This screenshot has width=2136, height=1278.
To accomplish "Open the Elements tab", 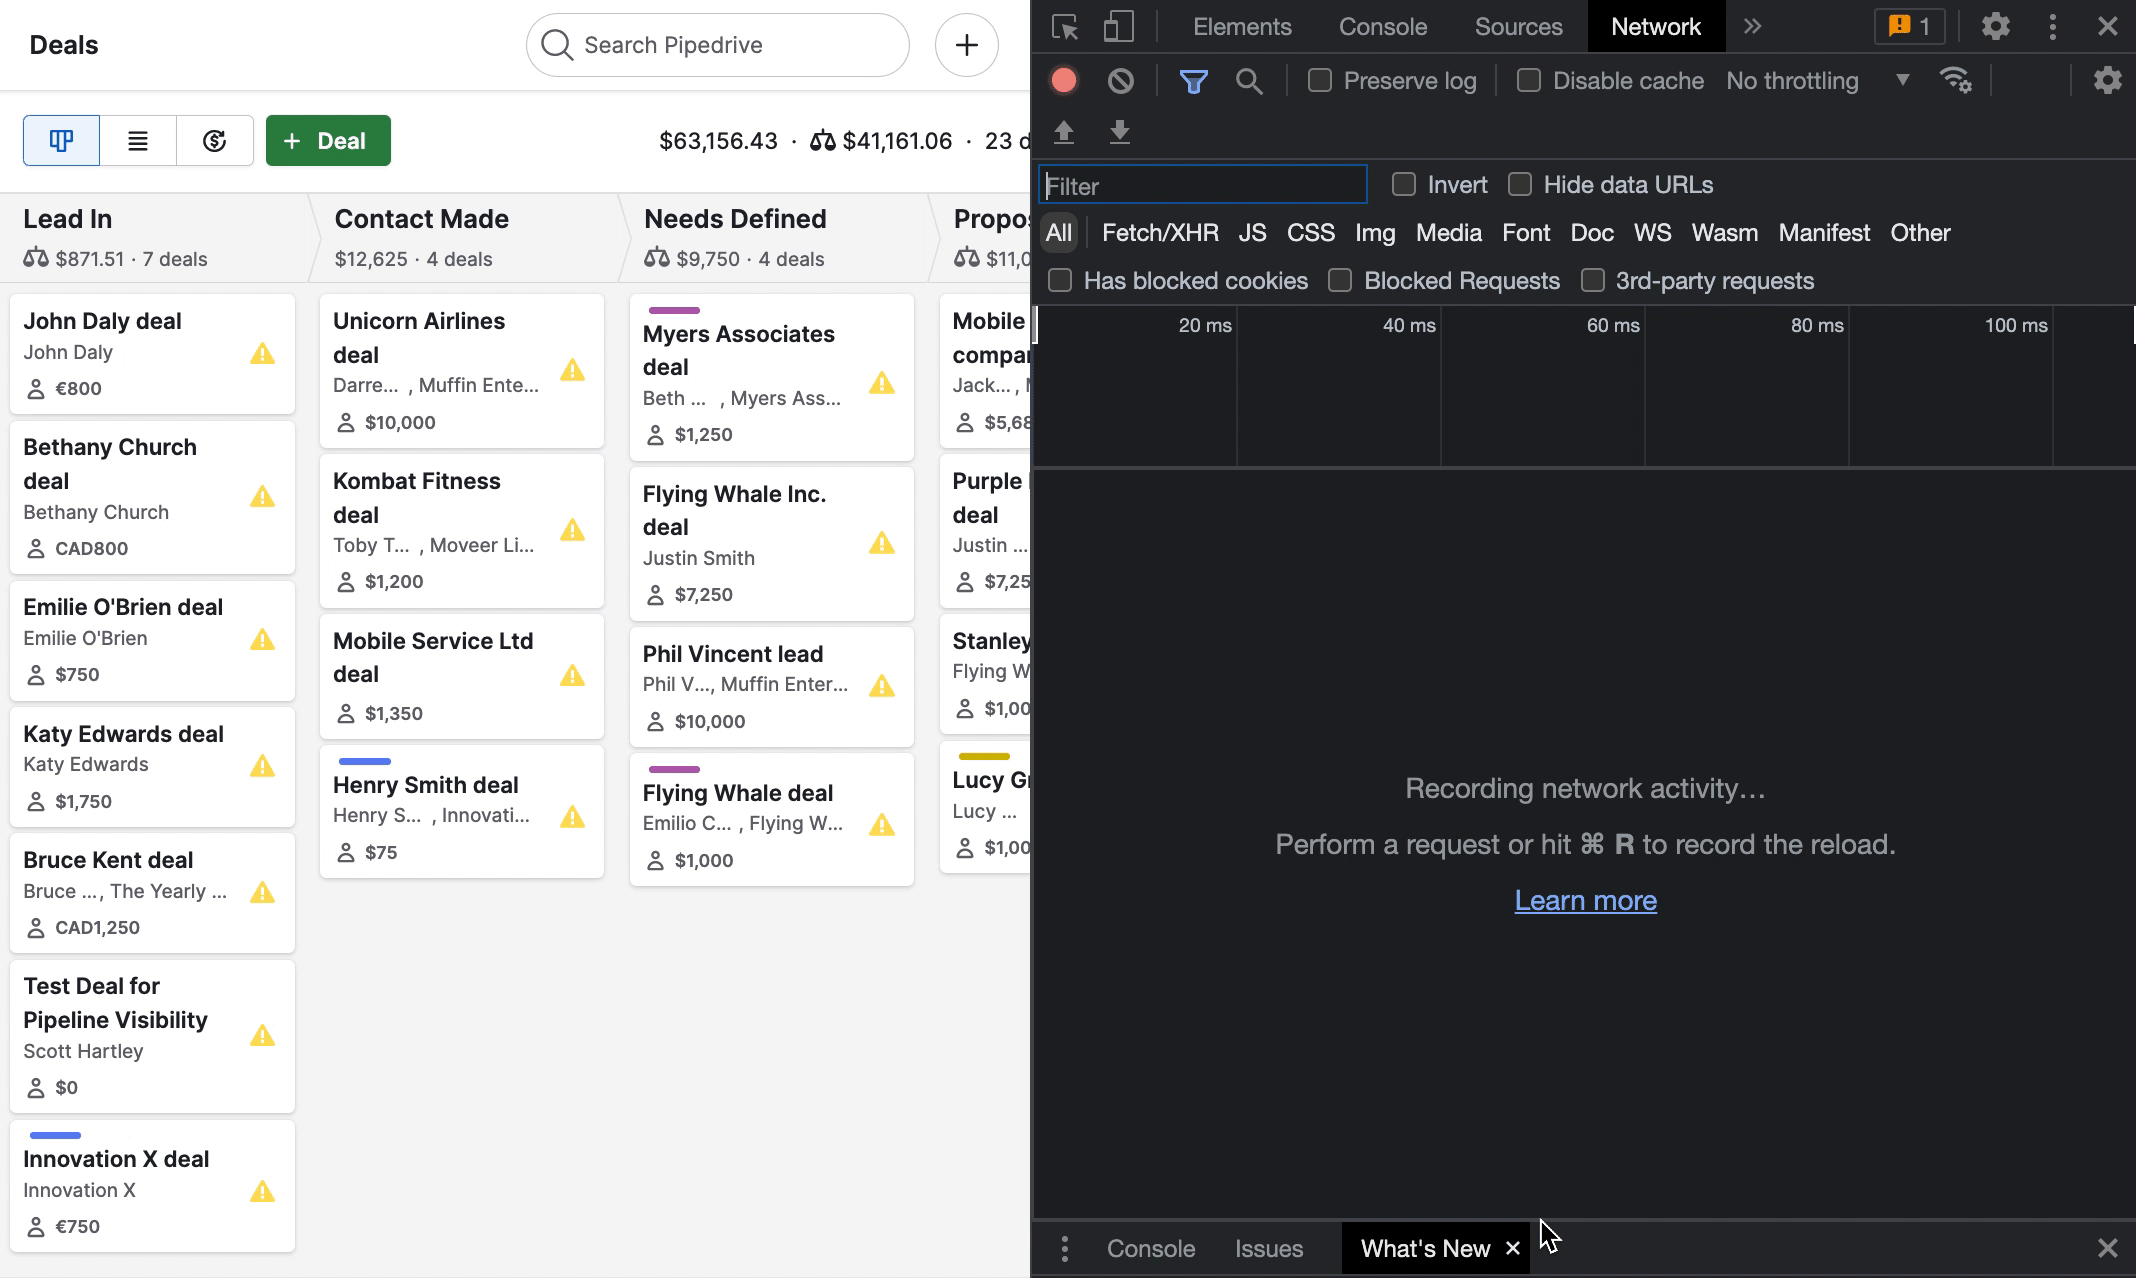I will click(x=1242, y=27).
